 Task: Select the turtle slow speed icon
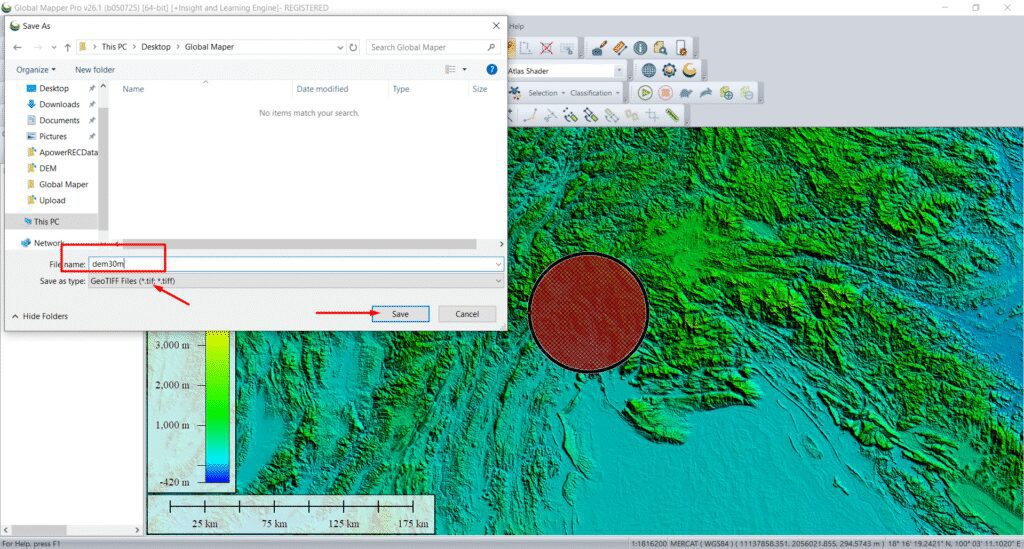[686, 93]
